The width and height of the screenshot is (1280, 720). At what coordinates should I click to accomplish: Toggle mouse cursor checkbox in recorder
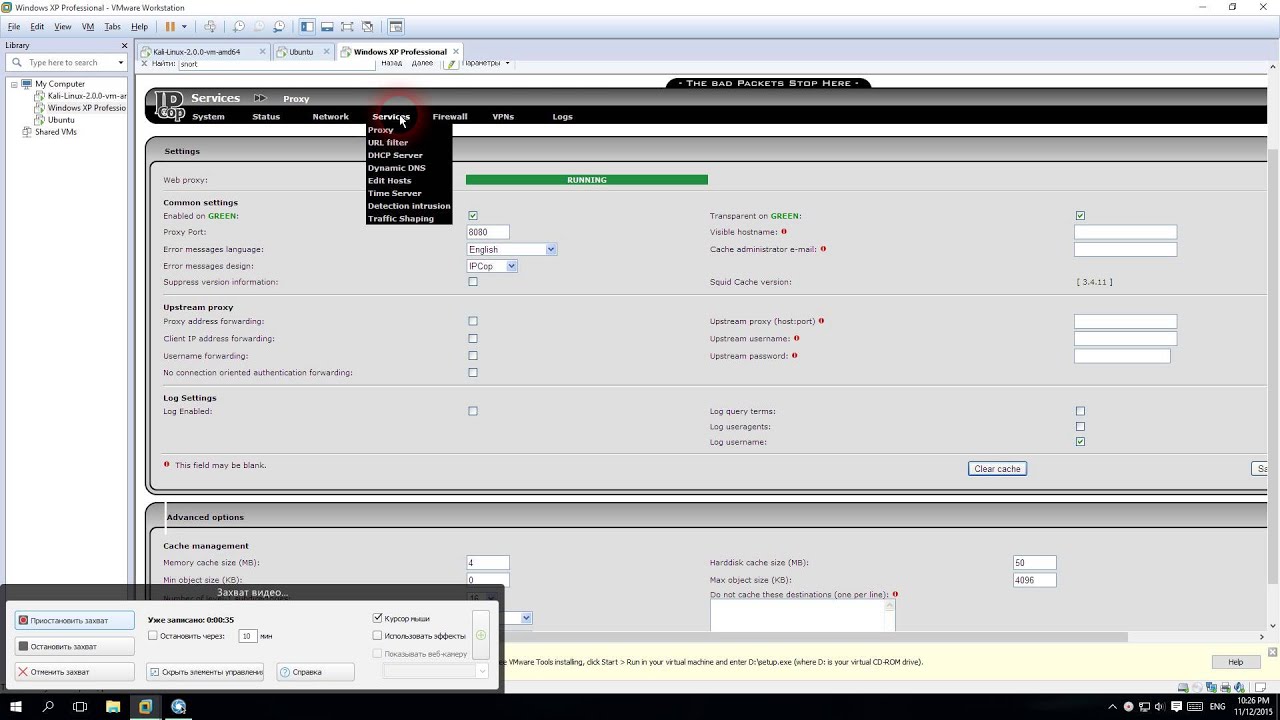378,619
